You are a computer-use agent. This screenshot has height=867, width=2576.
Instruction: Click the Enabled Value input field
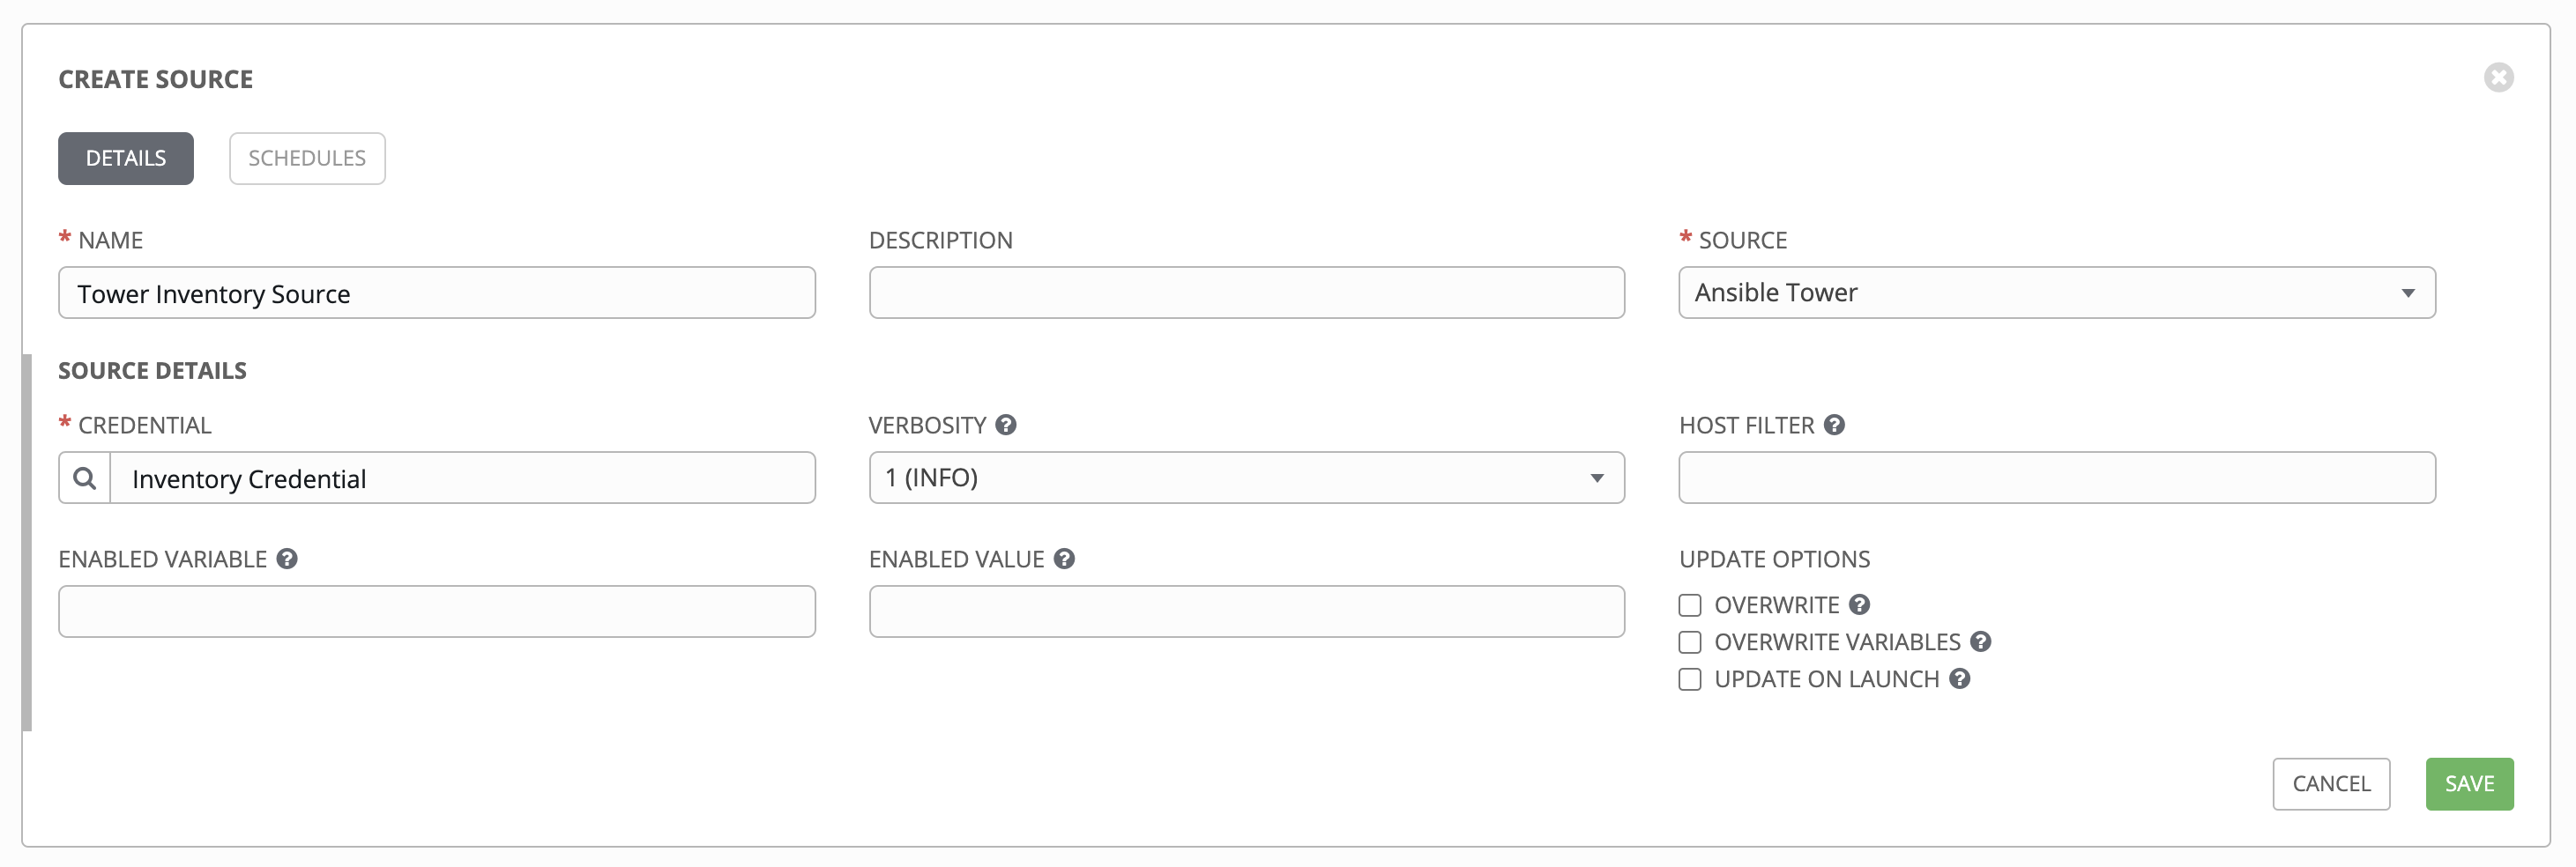pyautogui.click(x=1246, y=612)
